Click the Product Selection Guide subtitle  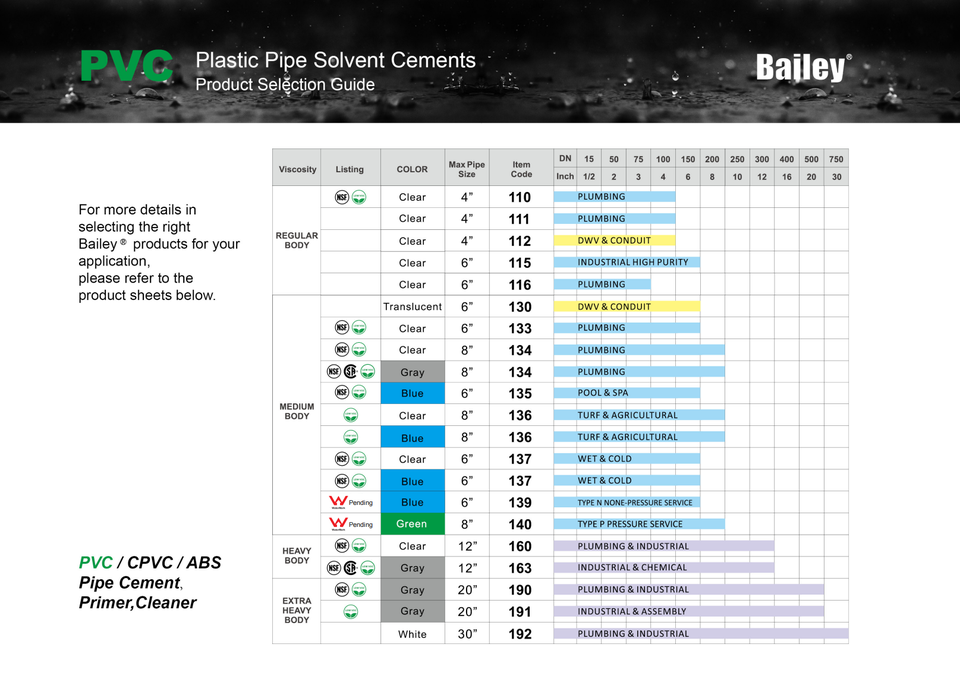pyautogui.click(x=285, y=84)
